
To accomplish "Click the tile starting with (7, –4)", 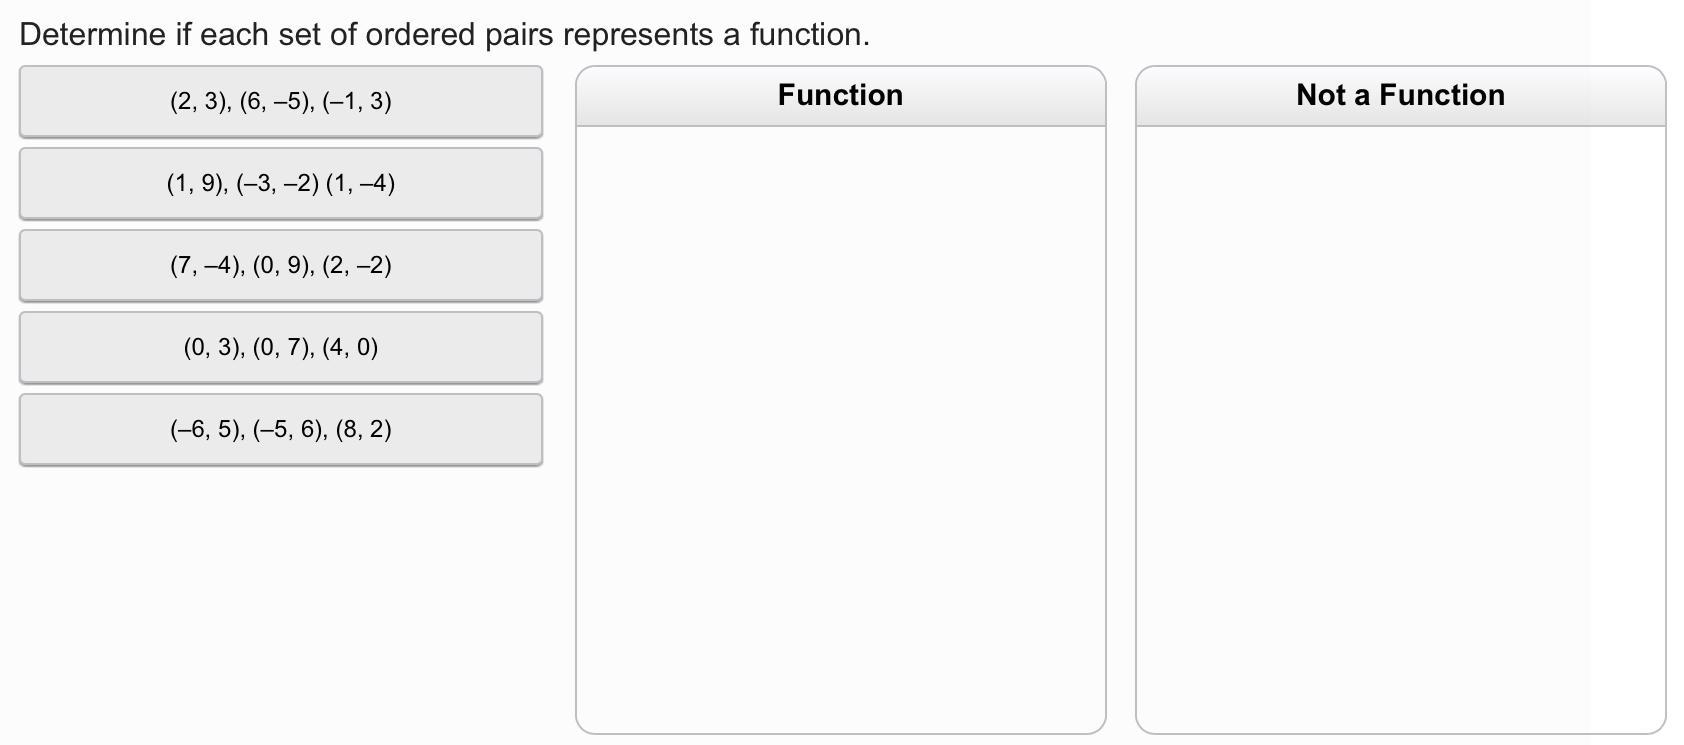I will pyautogui.click(x=280, y=265).
